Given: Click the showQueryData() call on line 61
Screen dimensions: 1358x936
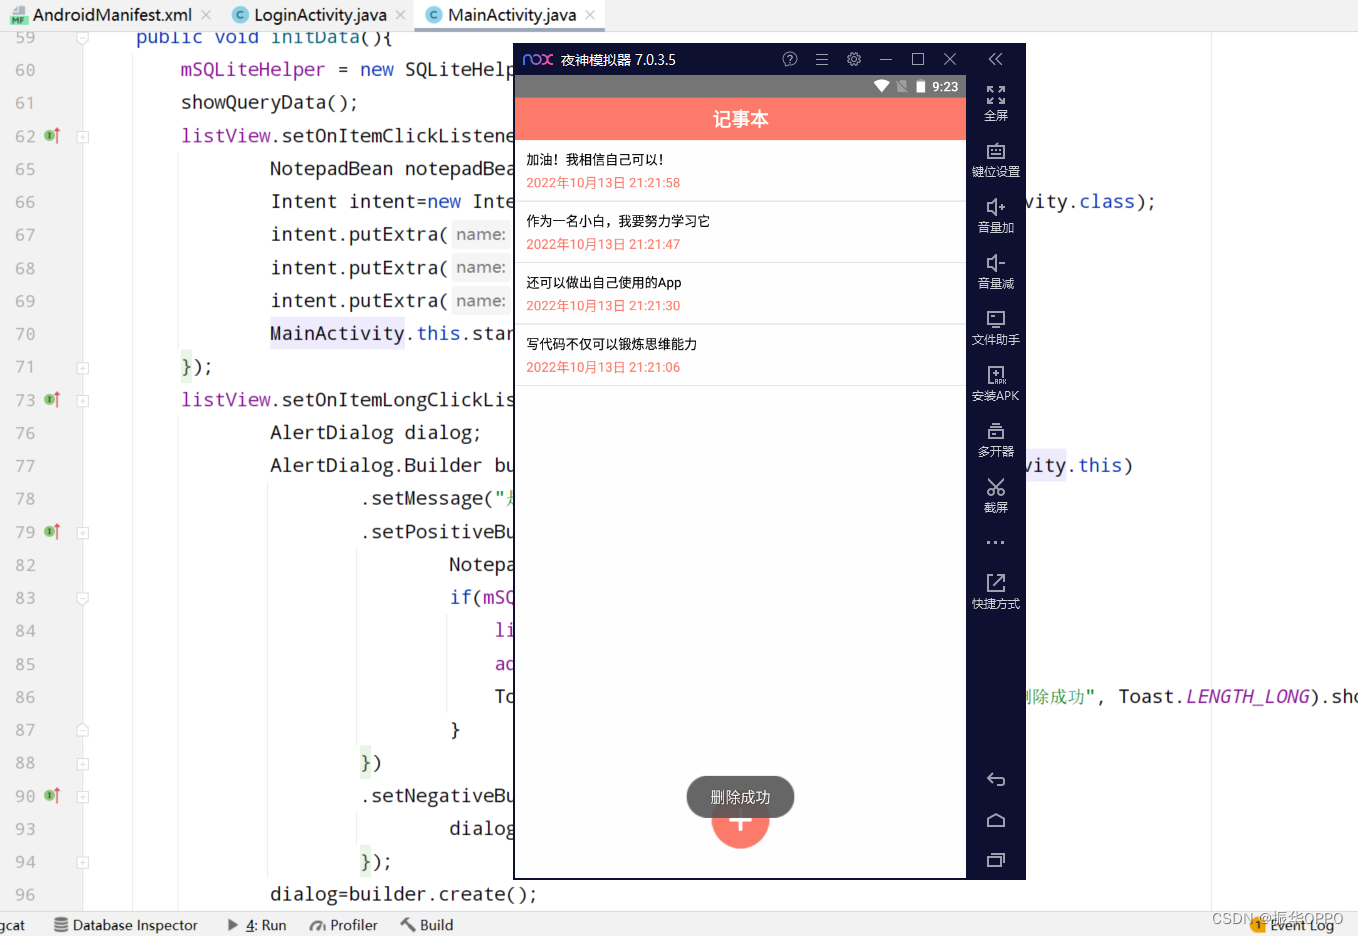Looking at the screenshot, I should tap(269, 102).
